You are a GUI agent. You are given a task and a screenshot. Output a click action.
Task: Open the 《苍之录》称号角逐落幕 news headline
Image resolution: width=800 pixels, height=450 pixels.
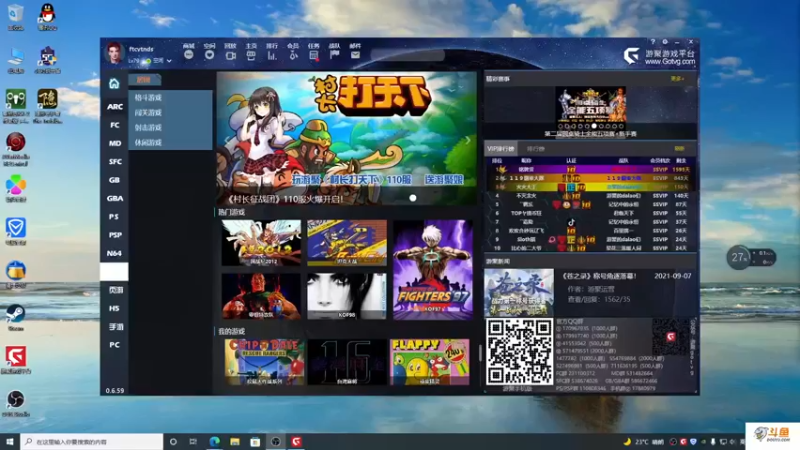click(599, 276)
